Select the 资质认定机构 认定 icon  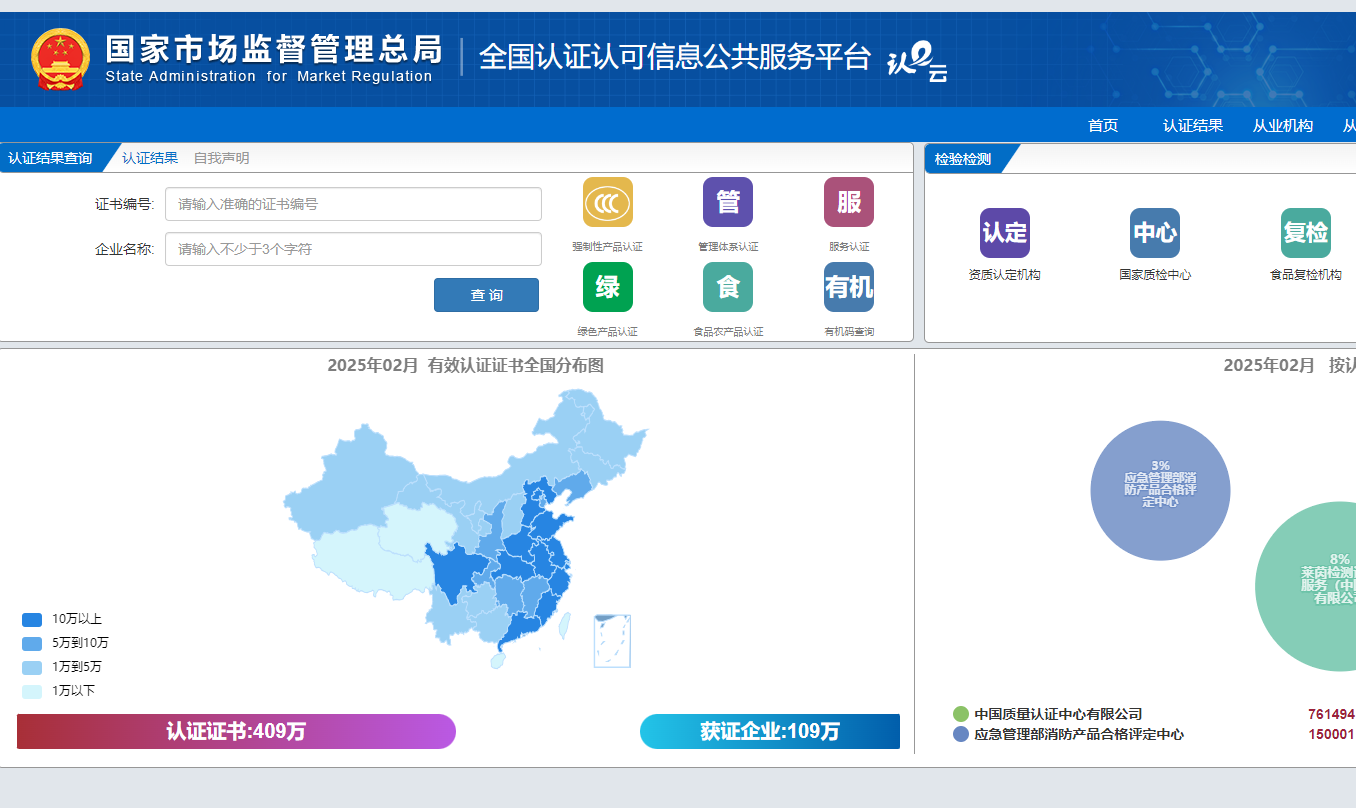pos(1005,232)
